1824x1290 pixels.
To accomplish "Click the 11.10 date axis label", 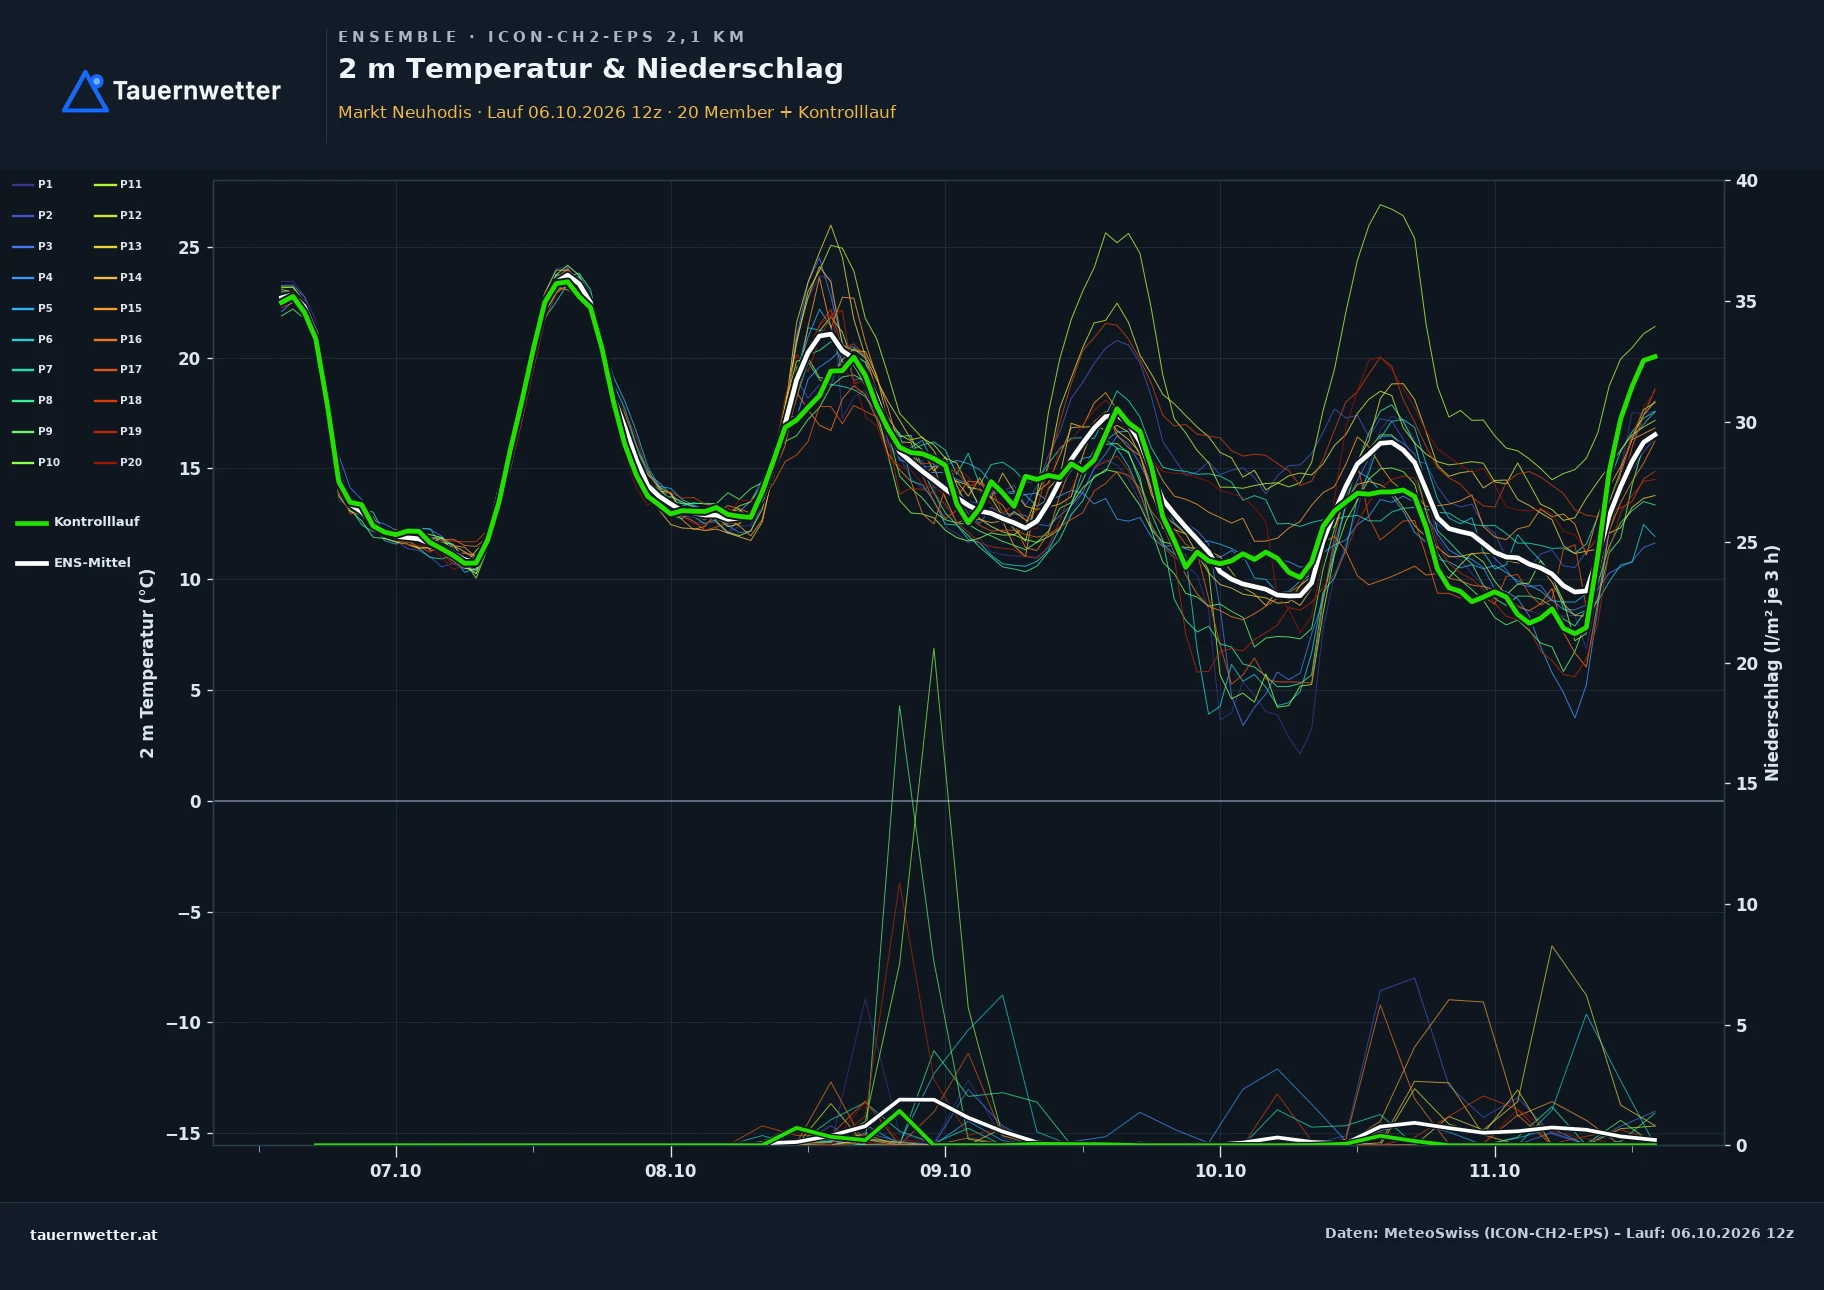I will coord(1494,1171).
